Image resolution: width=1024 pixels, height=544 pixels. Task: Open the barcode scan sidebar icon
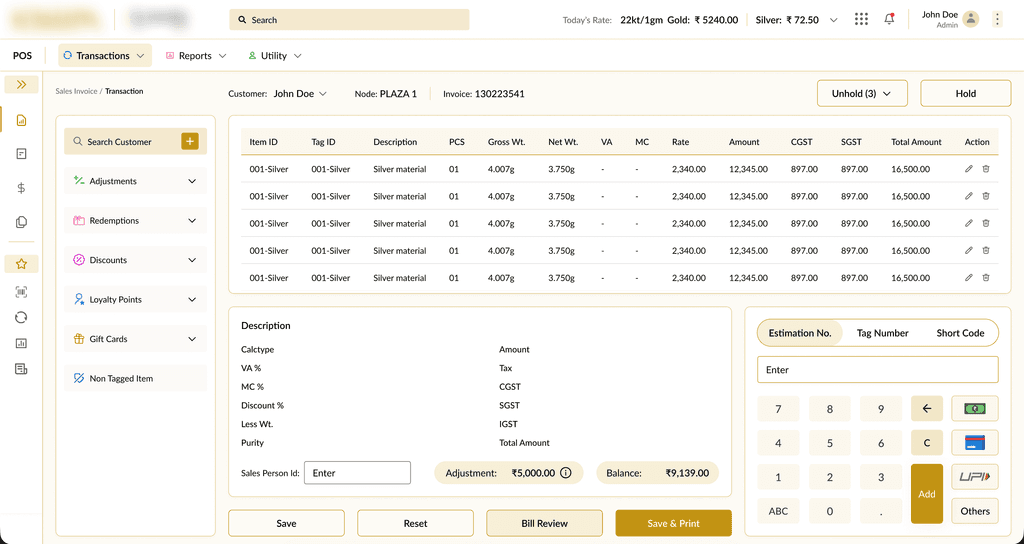coord(21,292)
